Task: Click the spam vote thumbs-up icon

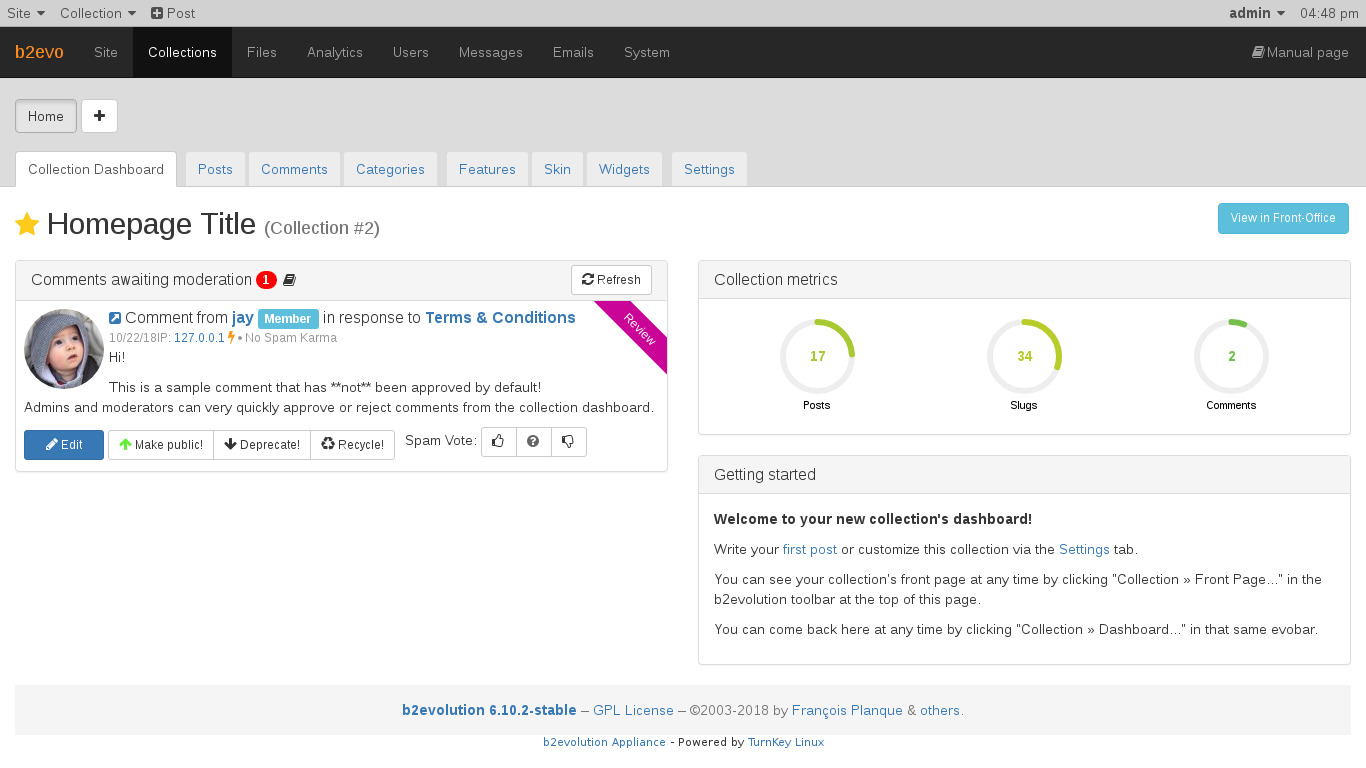Action: [498, 442]
